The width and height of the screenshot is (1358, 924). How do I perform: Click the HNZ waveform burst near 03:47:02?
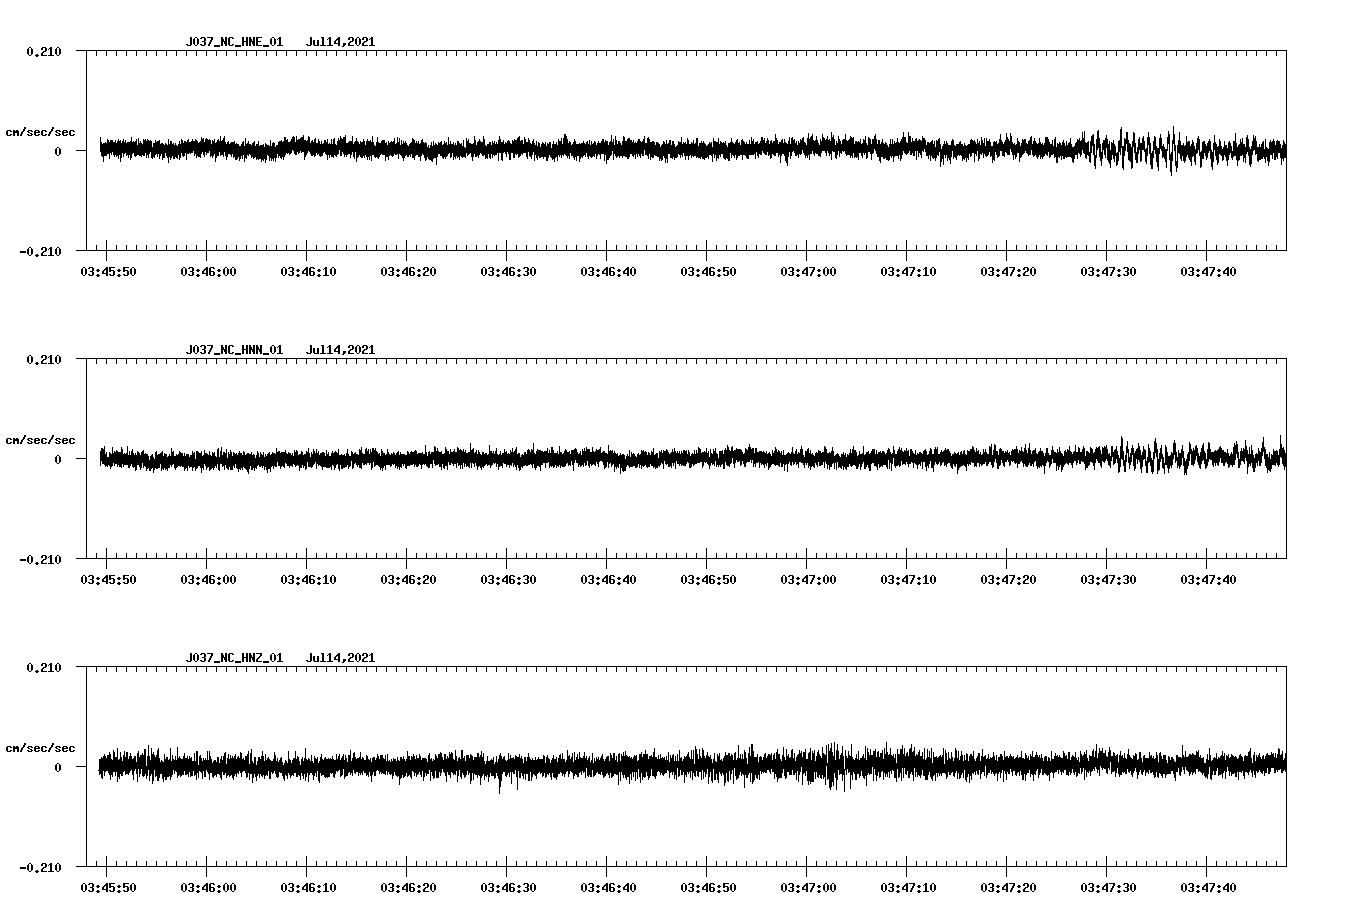pyautogui.click(x=833, y=766)
